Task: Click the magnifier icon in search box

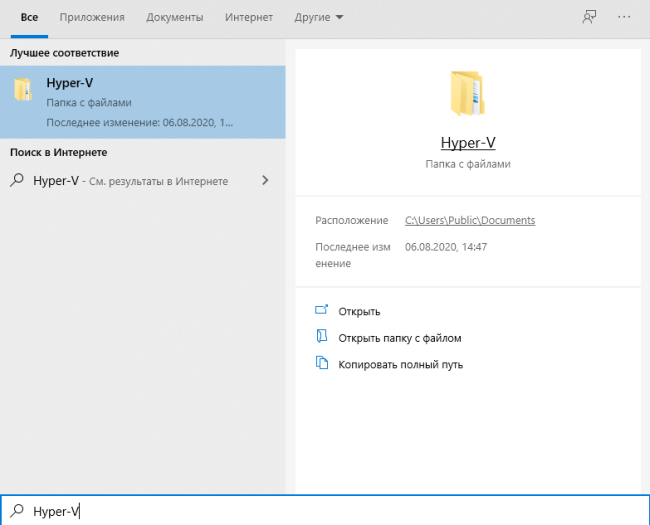Action: point(17,510)
